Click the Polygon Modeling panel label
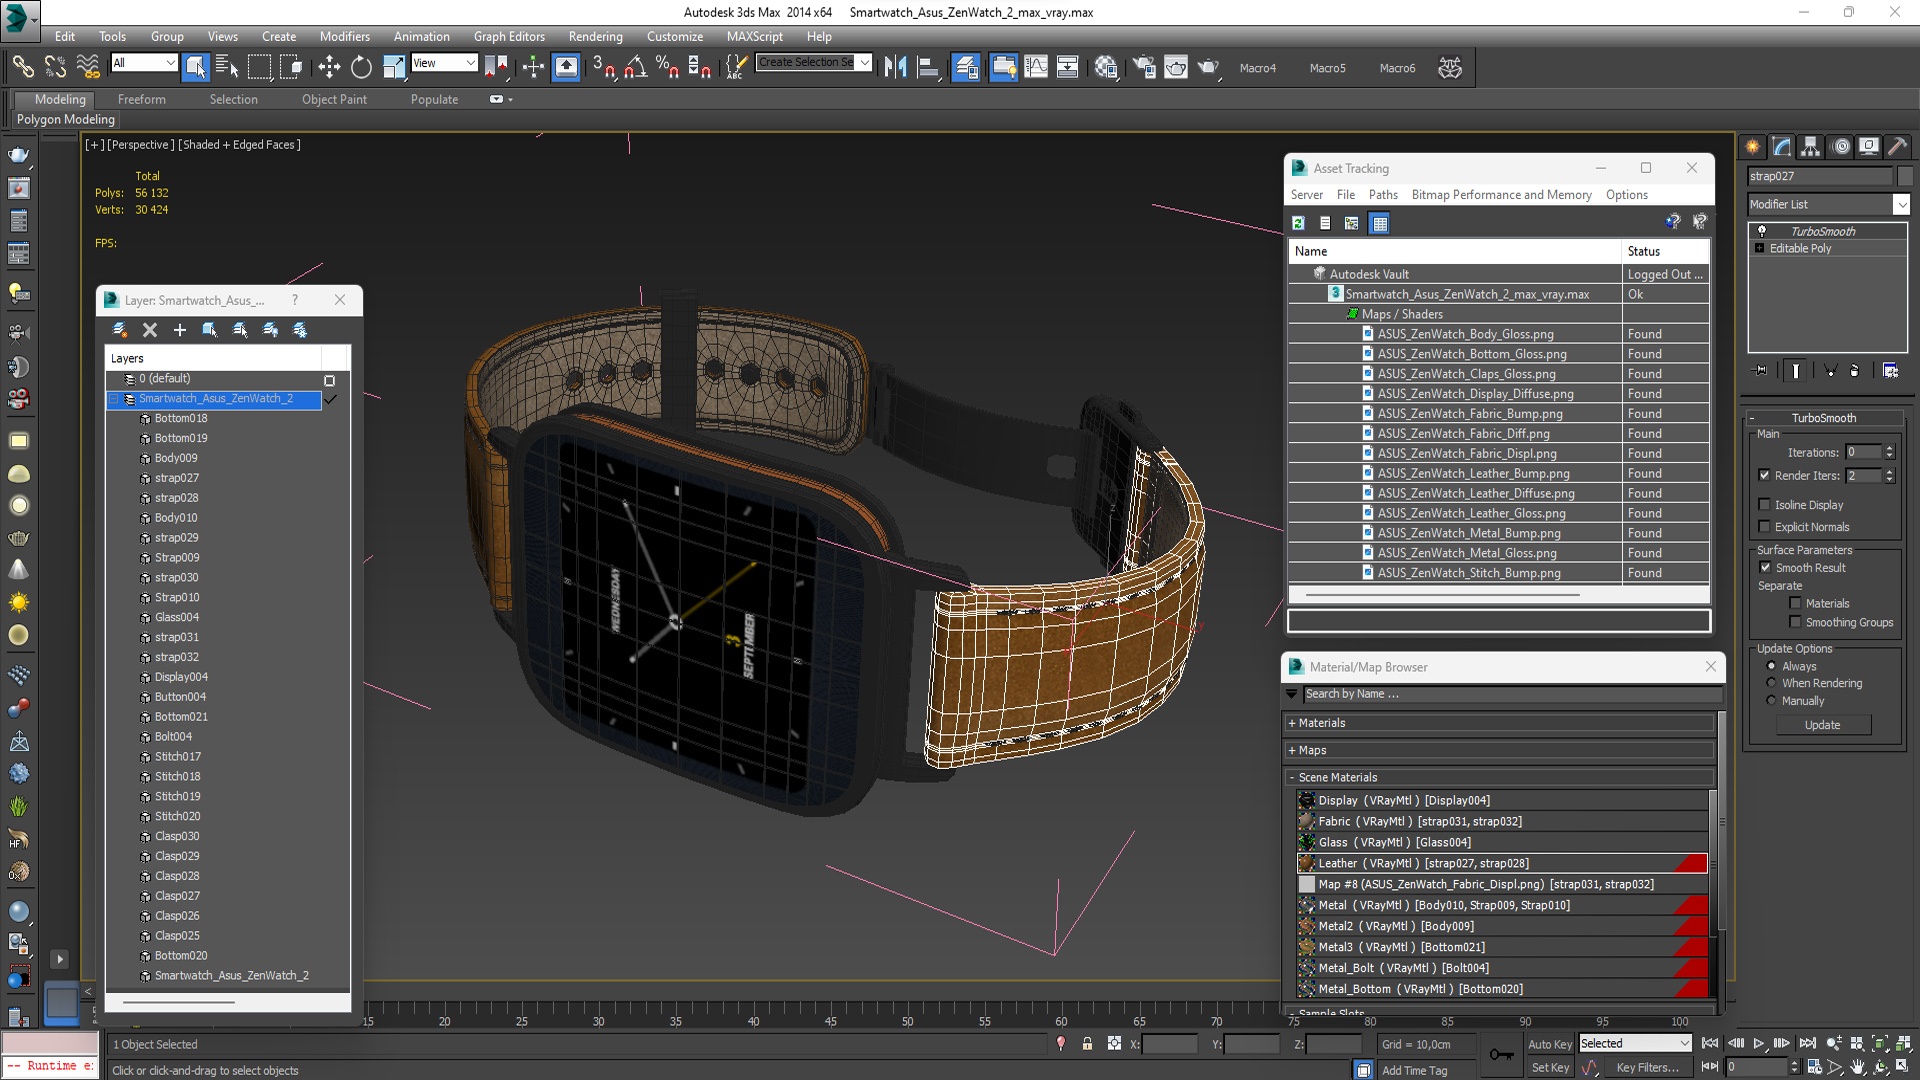This screenshot has height=1080, width=1920. pos(65,119)
